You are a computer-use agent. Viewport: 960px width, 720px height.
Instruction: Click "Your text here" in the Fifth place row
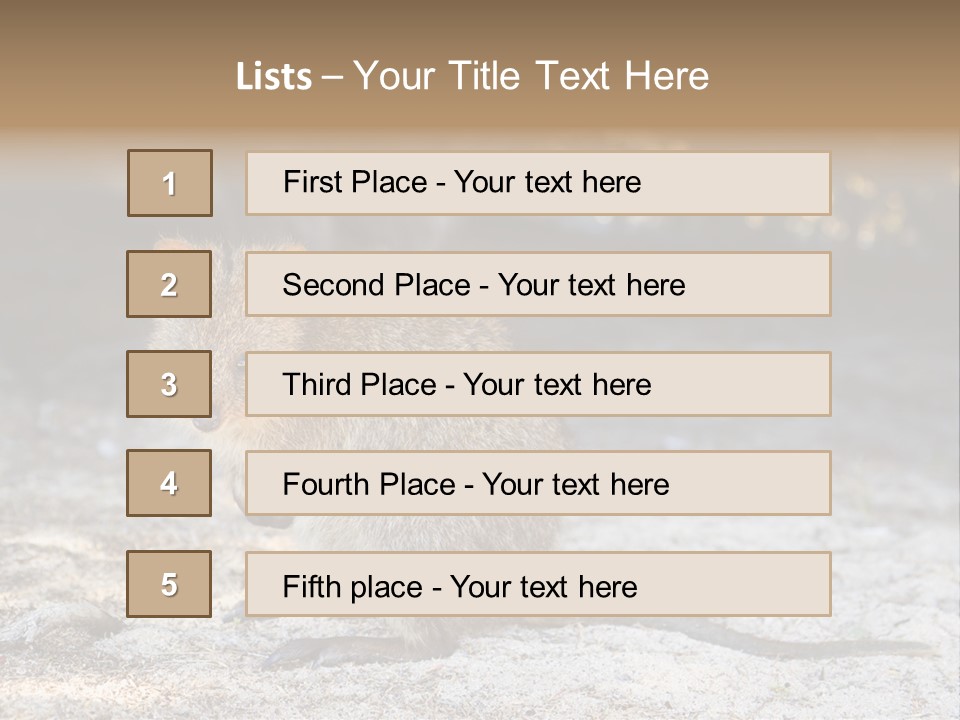tap(543, 586)
